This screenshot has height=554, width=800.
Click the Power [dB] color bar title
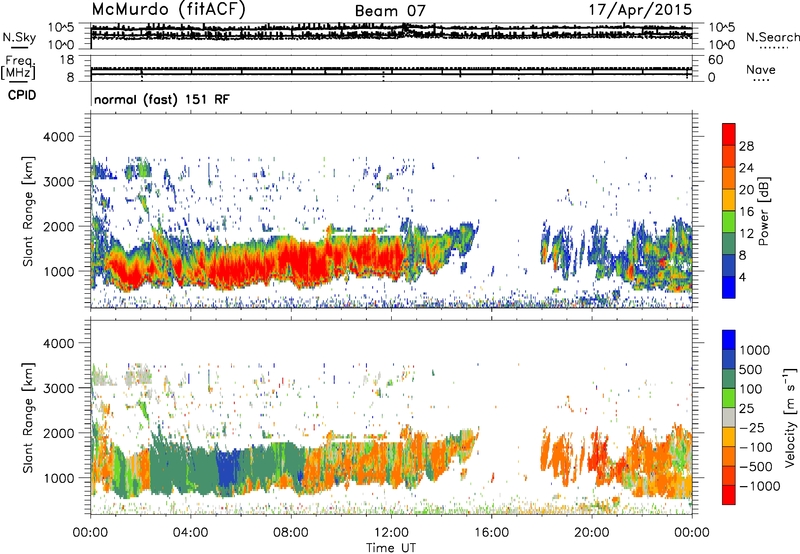(763, 211)
